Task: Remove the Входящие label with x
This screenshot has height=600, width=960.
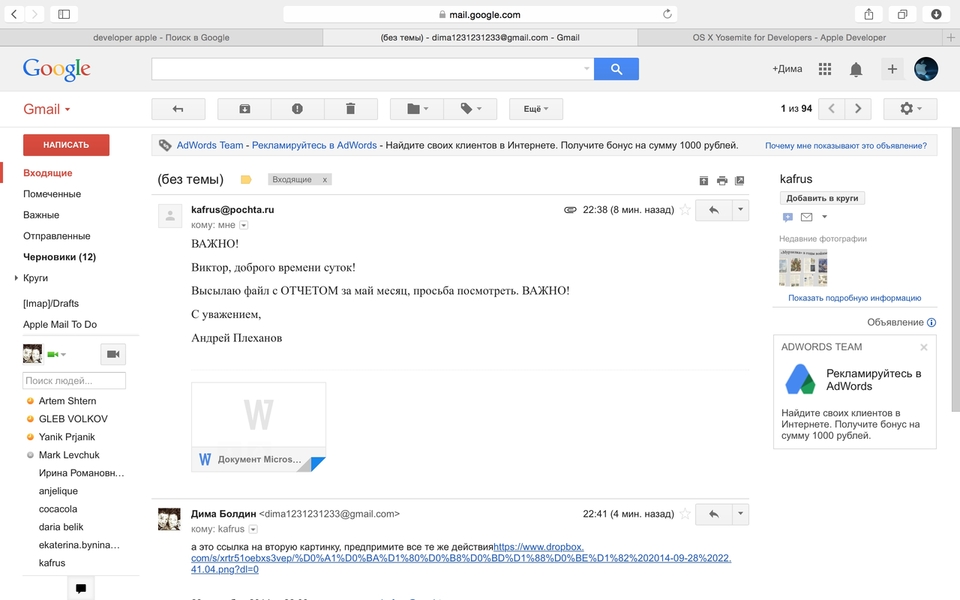Action: 324,179
